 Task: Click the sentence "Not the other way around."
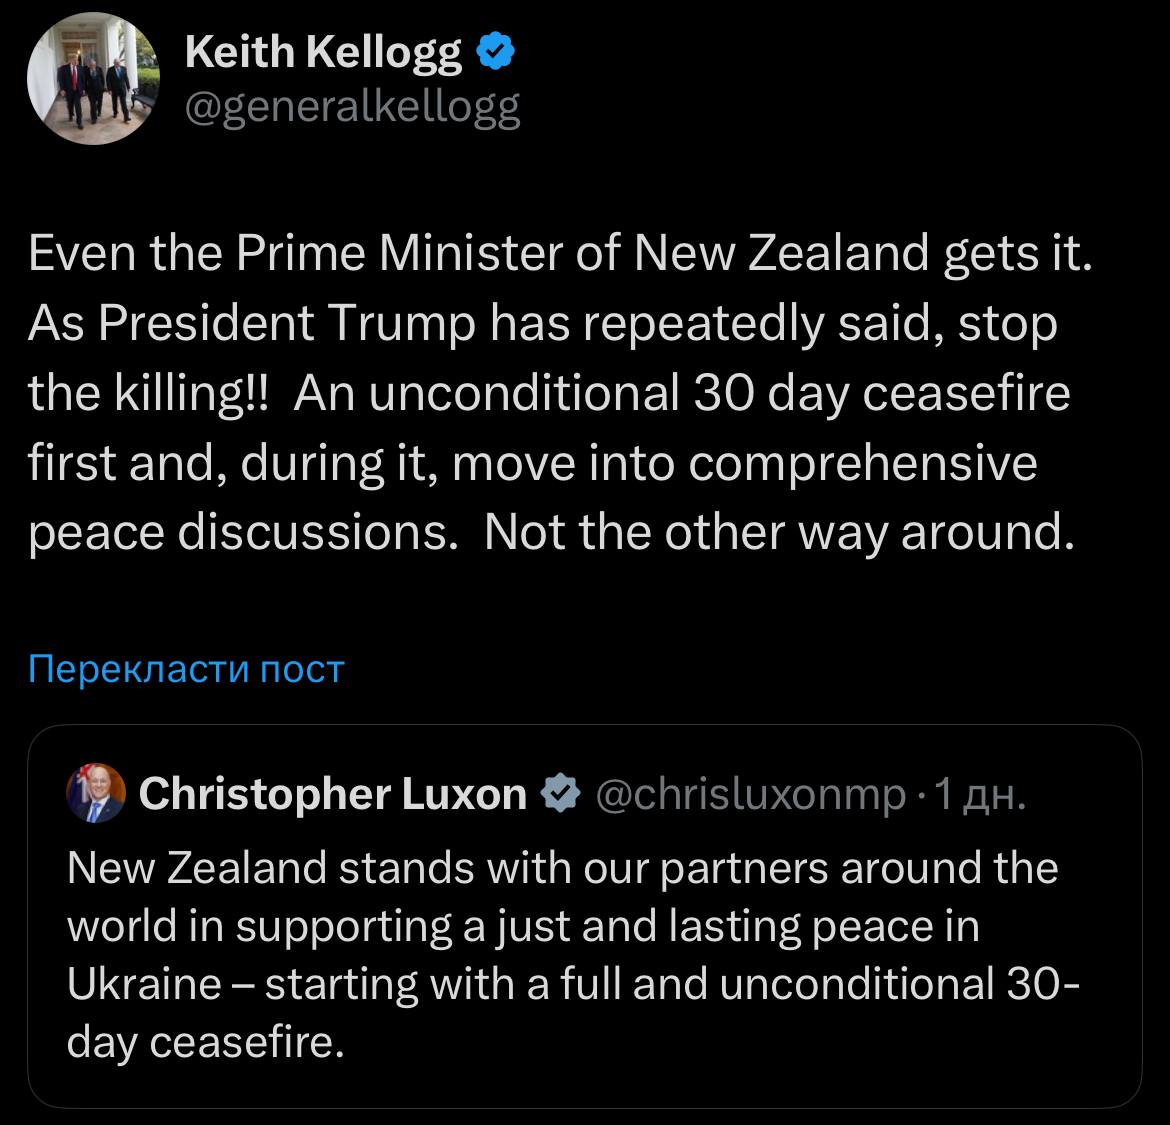point(778,534)
